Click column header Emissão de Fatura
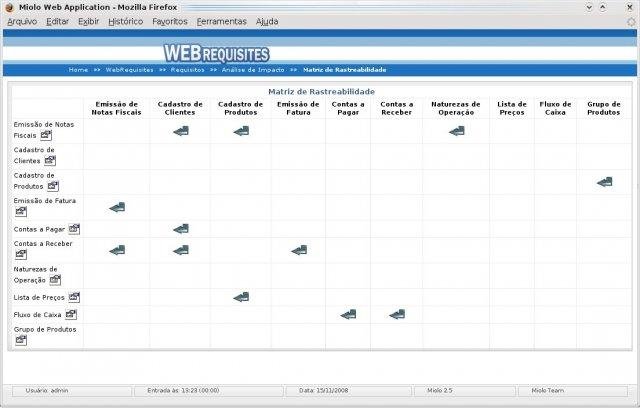 pos(298,108)
